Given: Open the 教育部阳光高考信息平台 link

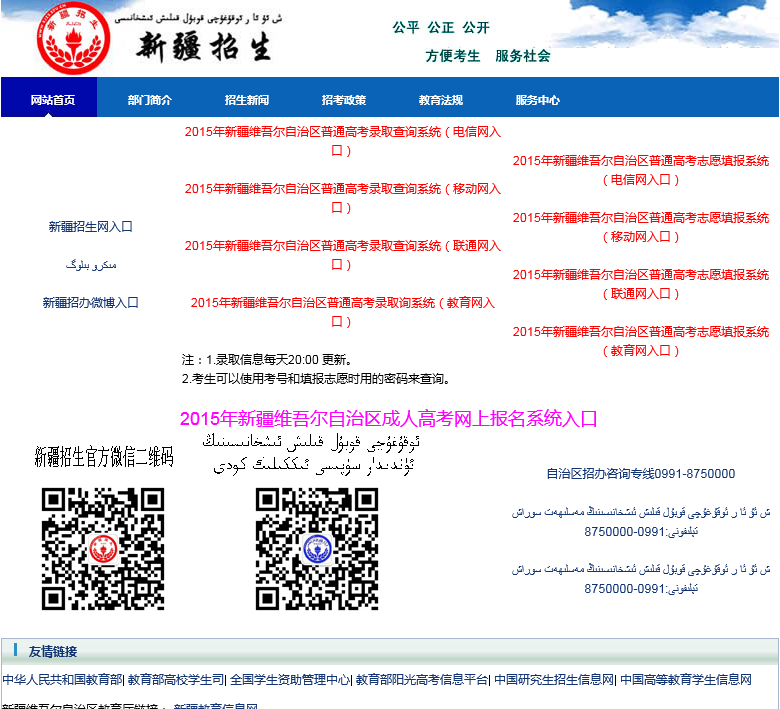Looking at the screenshot, I should (x=422, y=680).
